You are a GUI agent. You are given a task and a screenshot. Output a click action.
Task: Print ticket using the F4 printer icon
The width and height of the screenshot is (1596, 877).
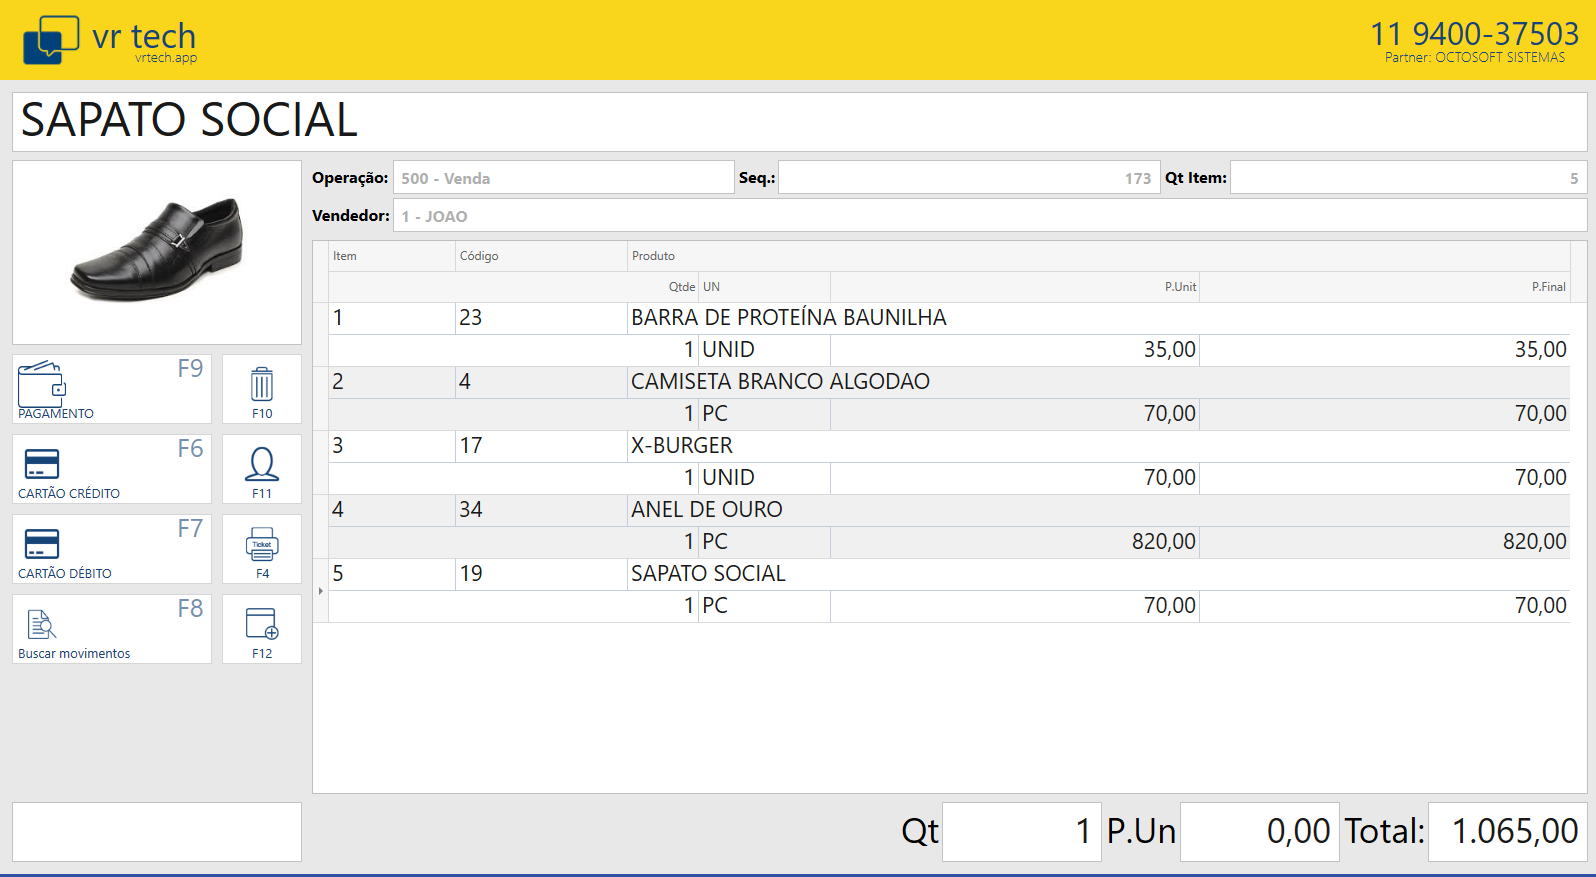point(261,549)
